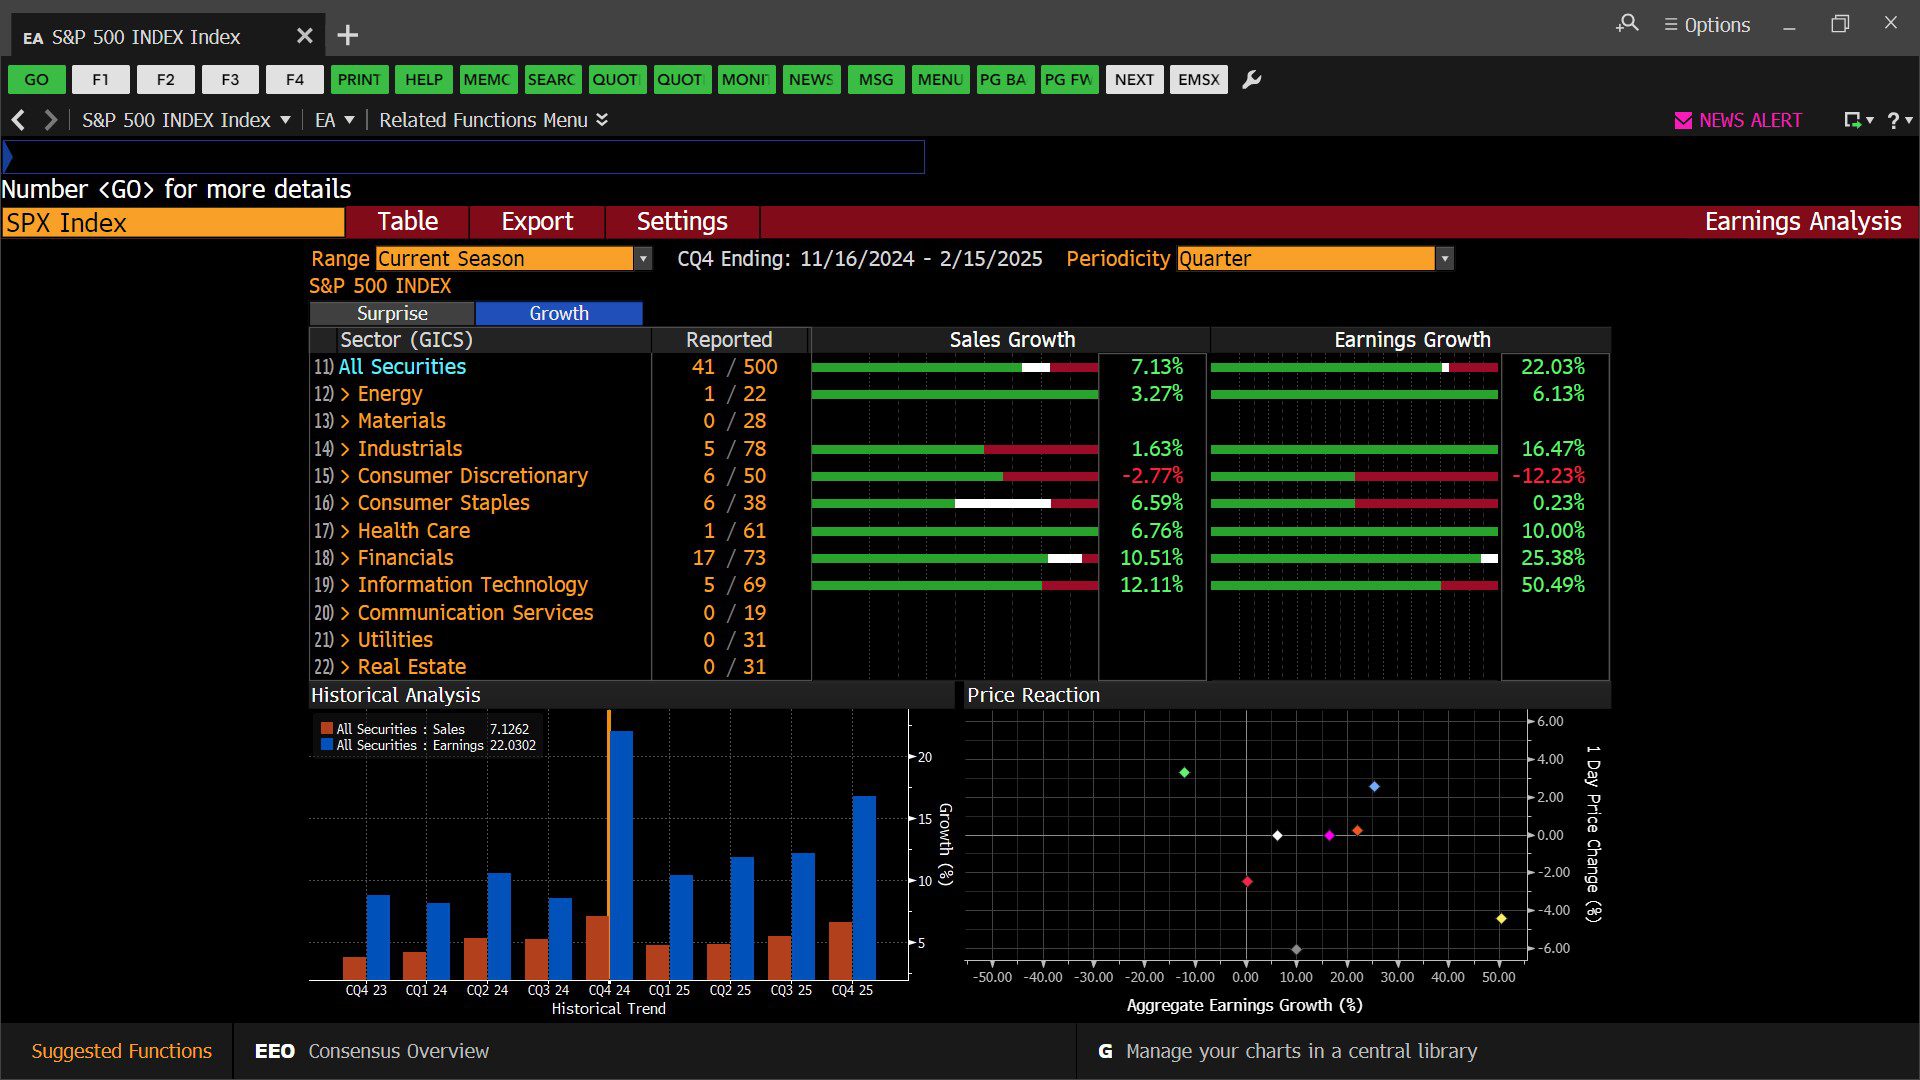
Task: Click the wrench settings icon
Action: 1251,80
